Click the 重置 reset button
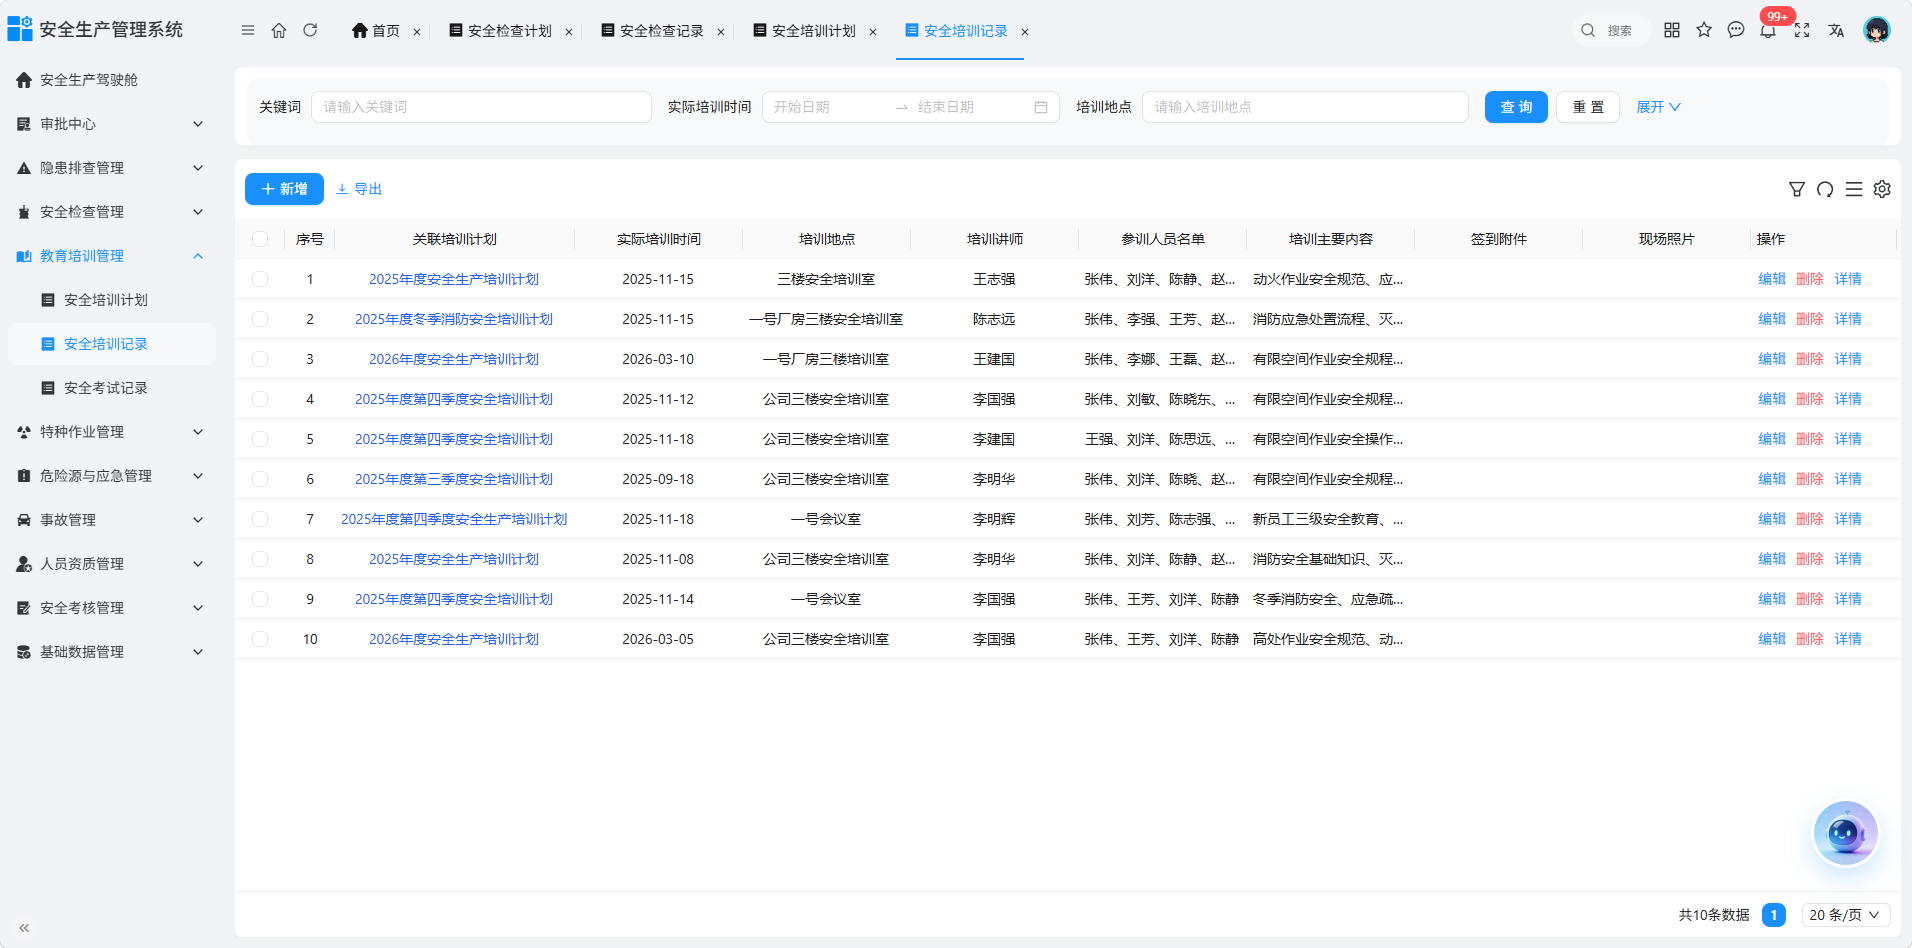1912x948 pixels. point(1588,107)
